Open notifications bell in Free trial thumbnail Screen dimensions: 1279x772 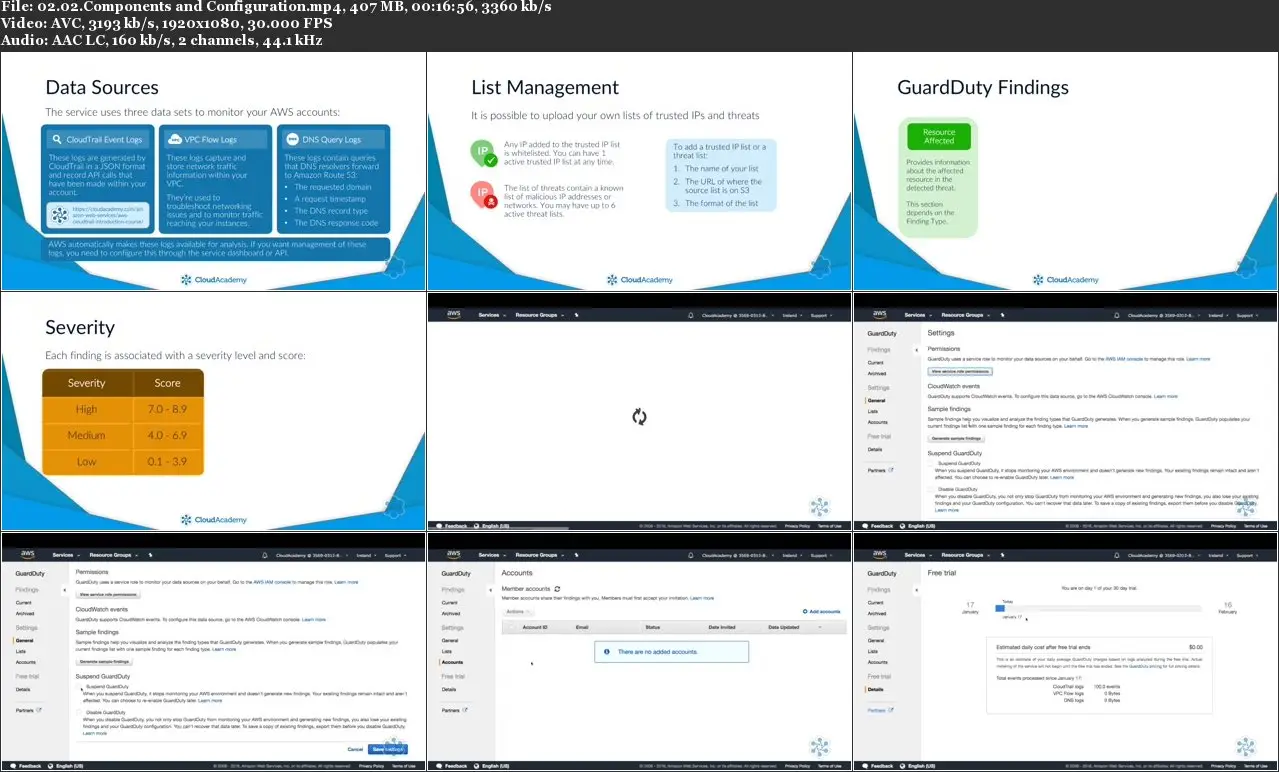point(1116,555)
